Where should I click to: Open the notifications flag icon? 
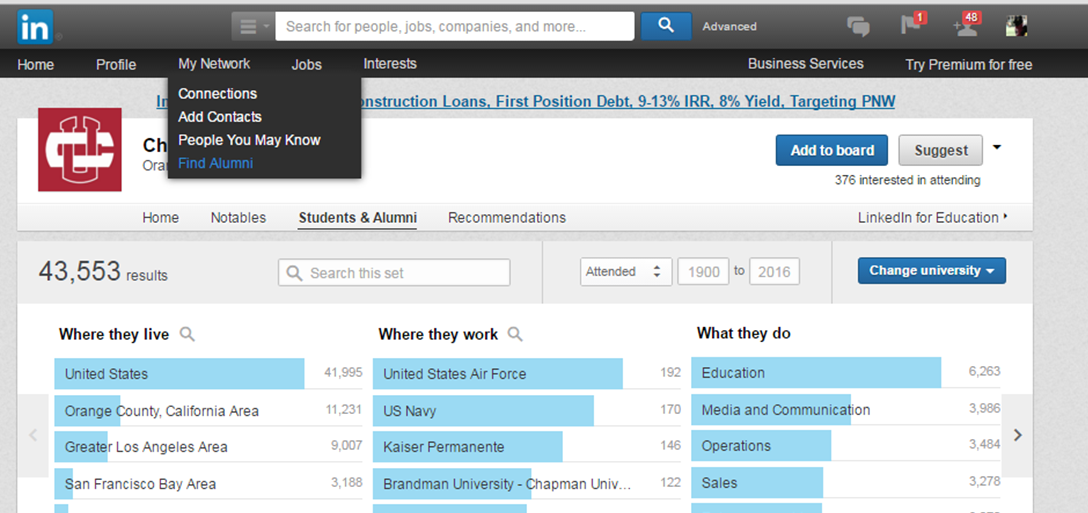coord(911,26)
